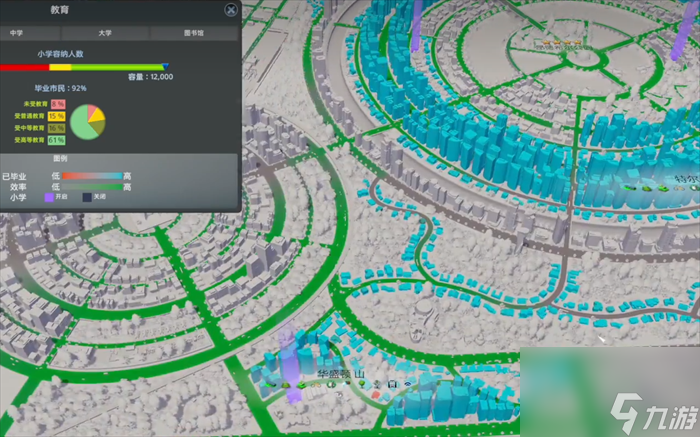Click the 受普通教育 label
700x437 pixels.
click(x=29, y=116)
